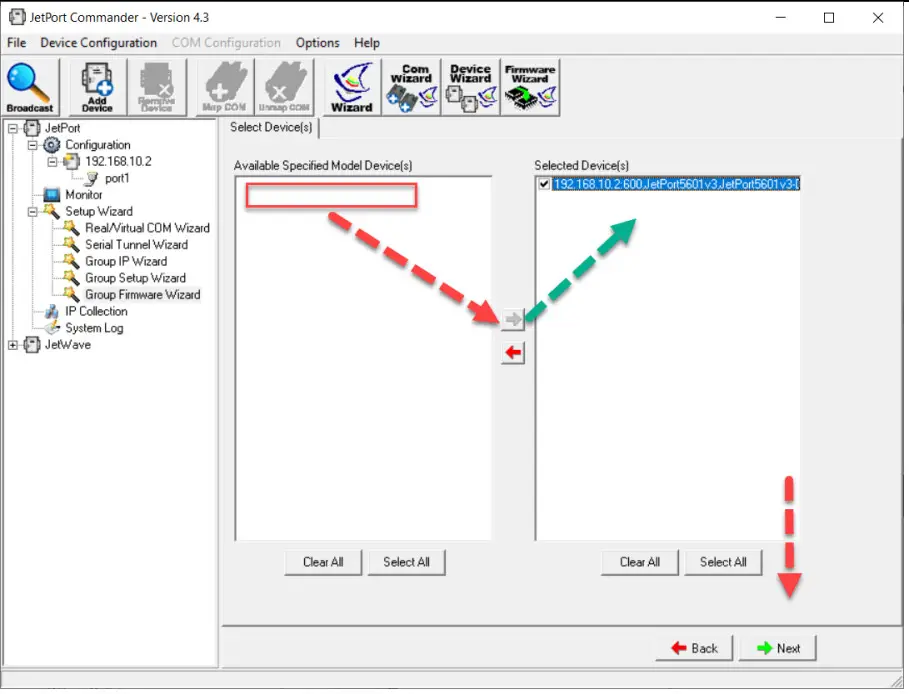Screen dimensions: 909x694
Task: Click the Back button
Action: pyautogui.click(x=695, y=648)
